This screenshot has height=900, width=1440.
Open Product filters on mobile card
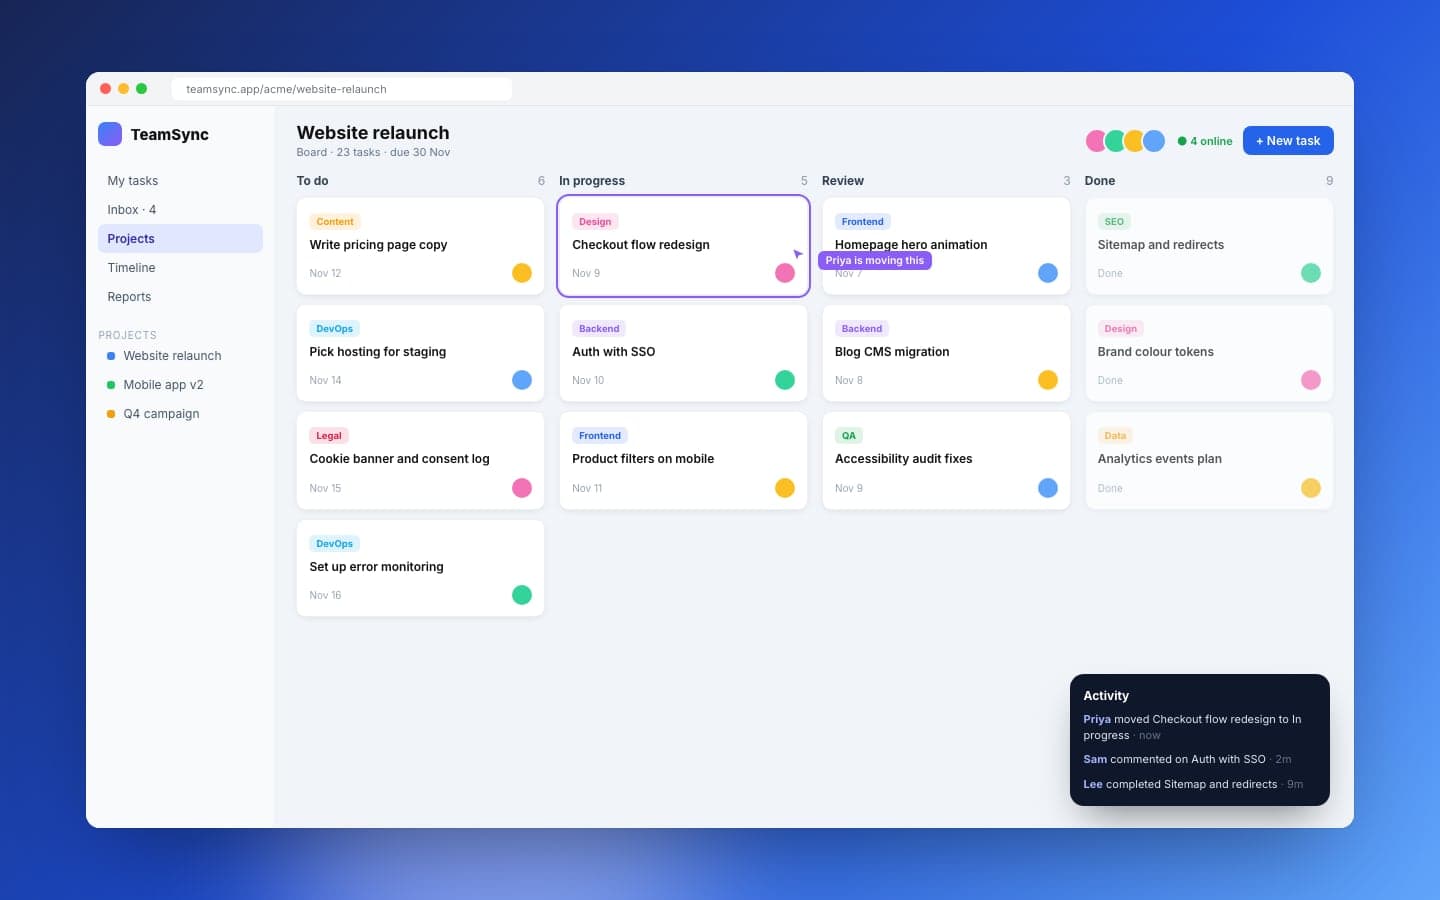click(683, 461)
